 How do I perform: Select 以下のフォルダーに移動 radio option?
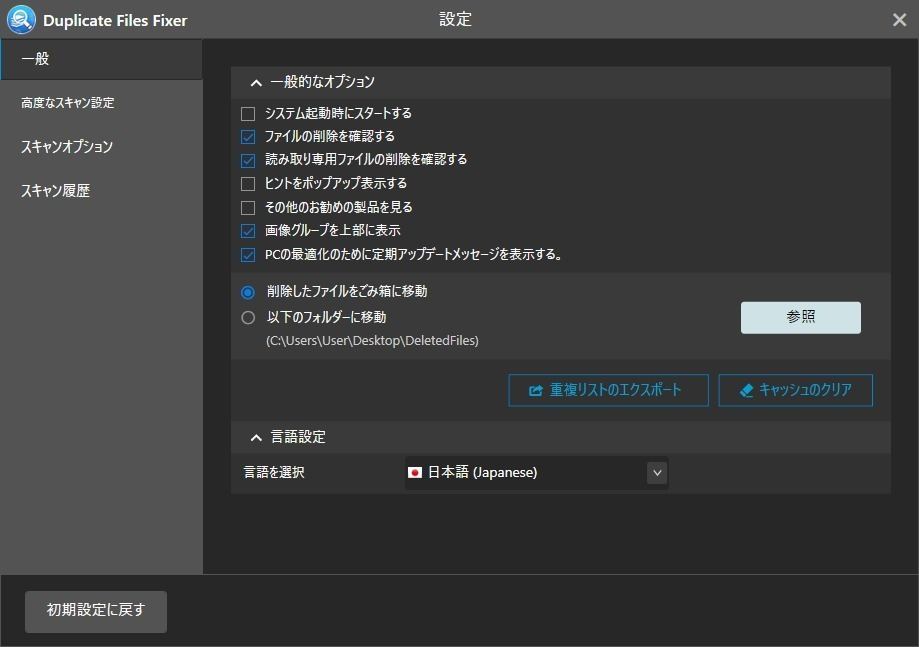click(x=248, y=318)
